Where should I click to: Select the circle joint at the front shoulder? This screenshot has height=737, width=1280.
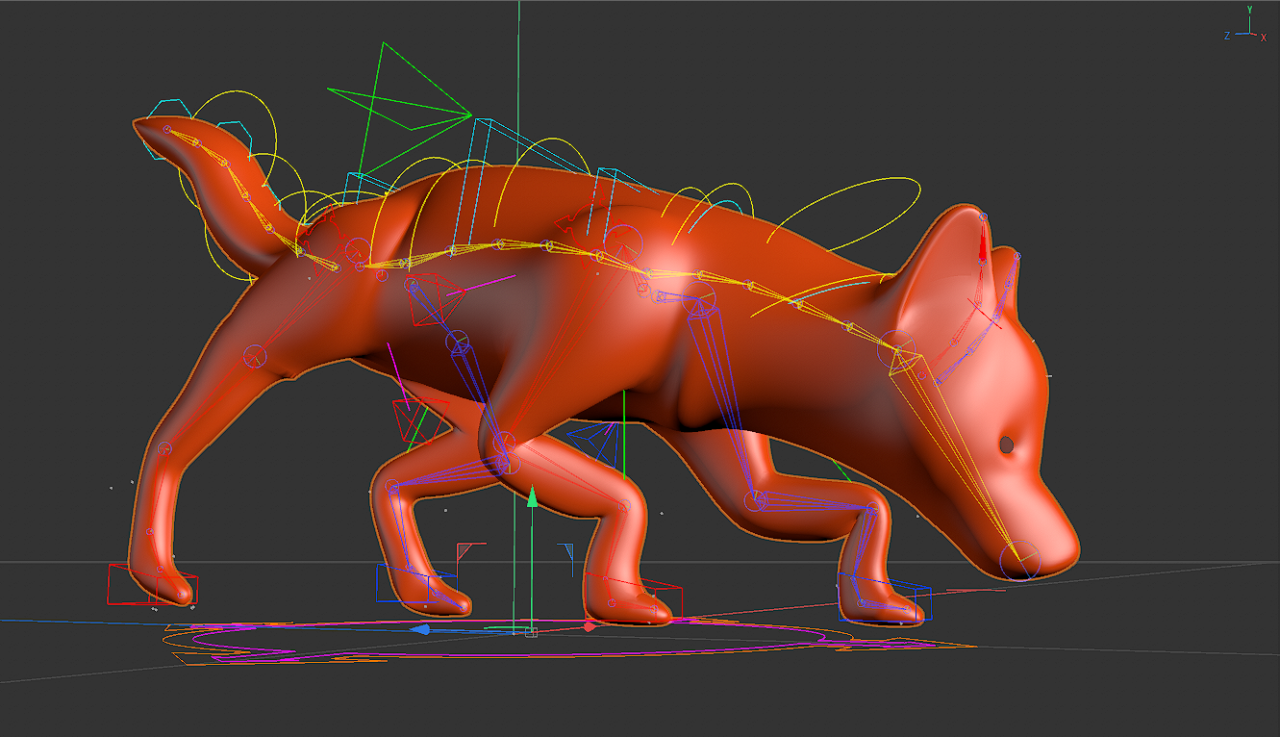[622, 240]
